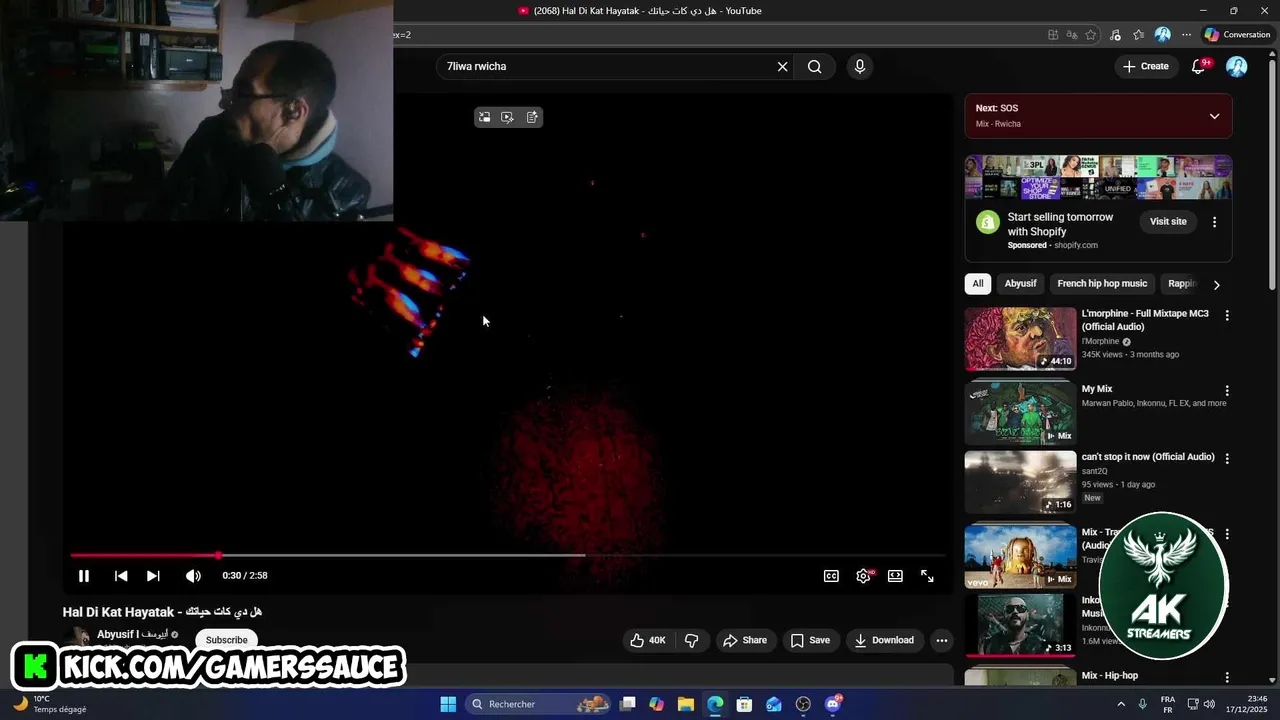The width and height of the screenshot is (1280, 720).
Task: Open the Create button
Action: (x=1145, y=66)
